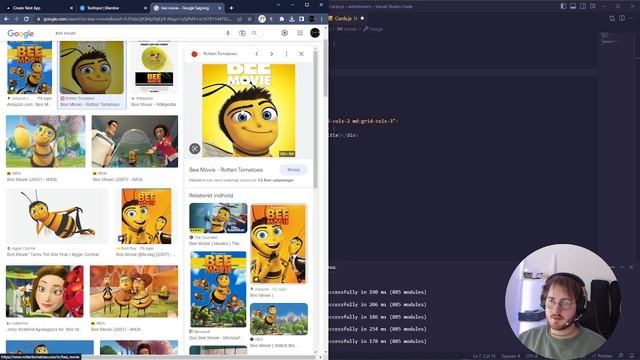Bookmark this page with the star icon
The image size is (640, 360).
250,19
